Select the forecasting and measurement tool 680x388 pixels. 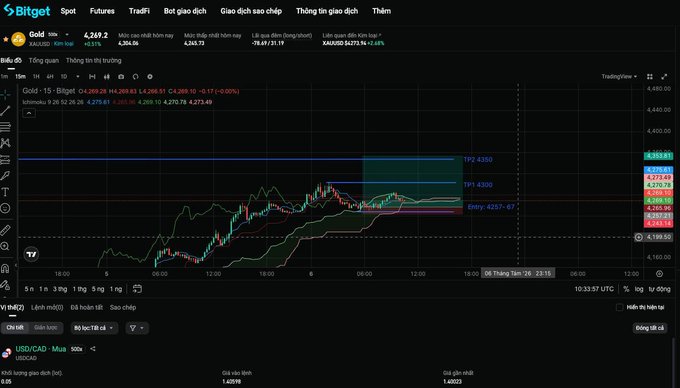click(5, 159)
